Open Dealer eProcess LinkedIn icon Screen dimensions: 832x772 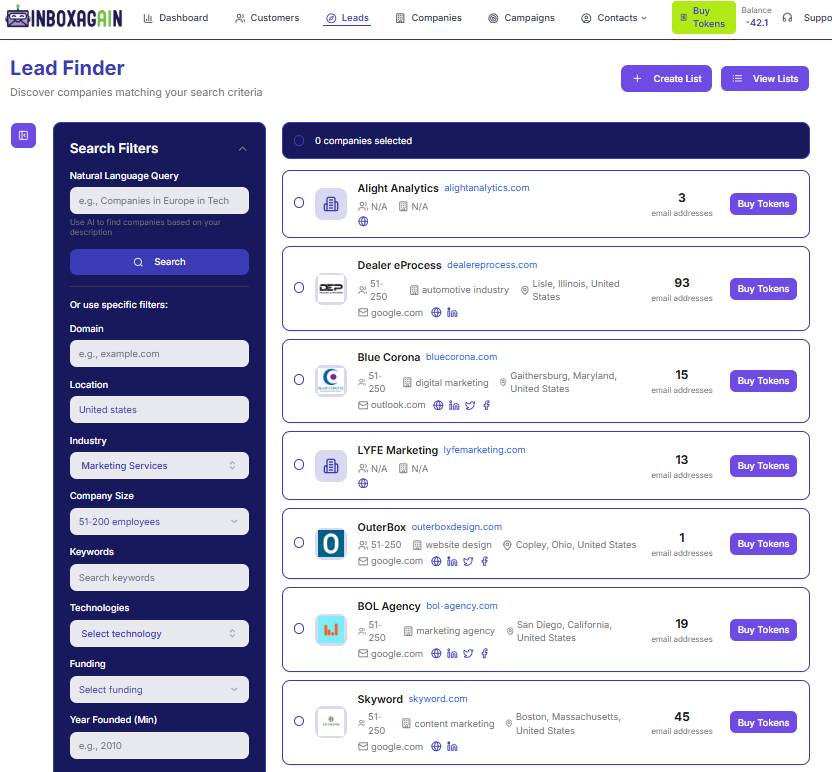click(x=452, y=313)
